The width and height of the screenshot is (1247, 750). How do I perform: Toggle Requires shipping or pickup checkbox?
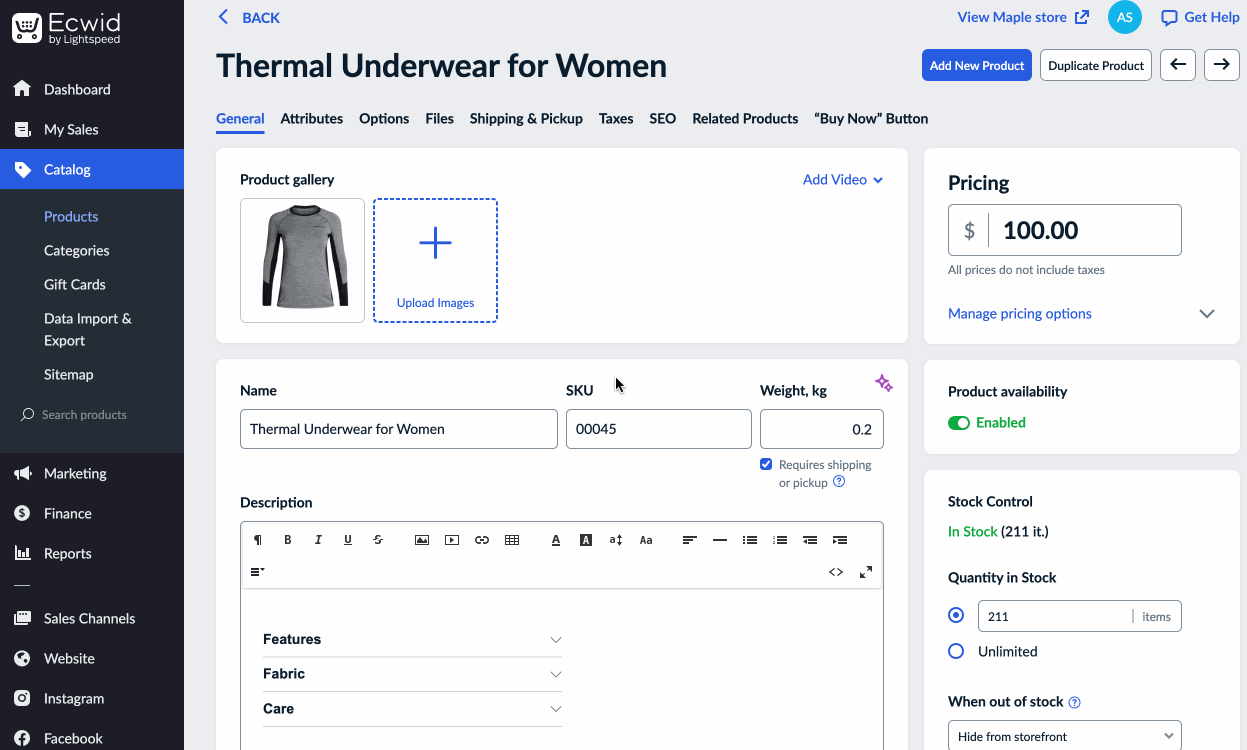[766, 464]
